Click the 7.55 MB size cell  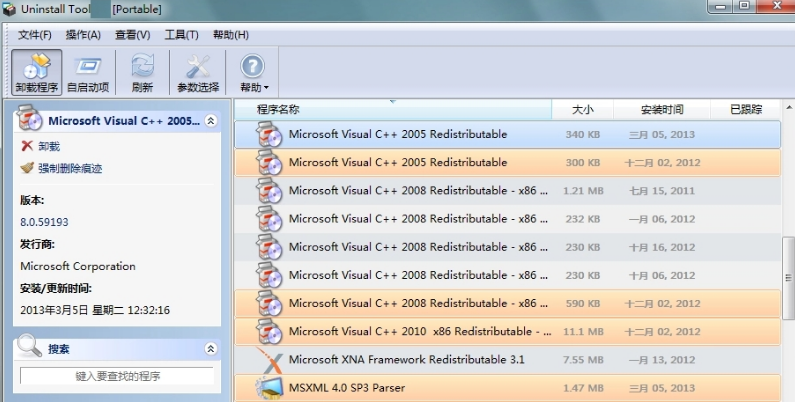[x=583, y=360]
